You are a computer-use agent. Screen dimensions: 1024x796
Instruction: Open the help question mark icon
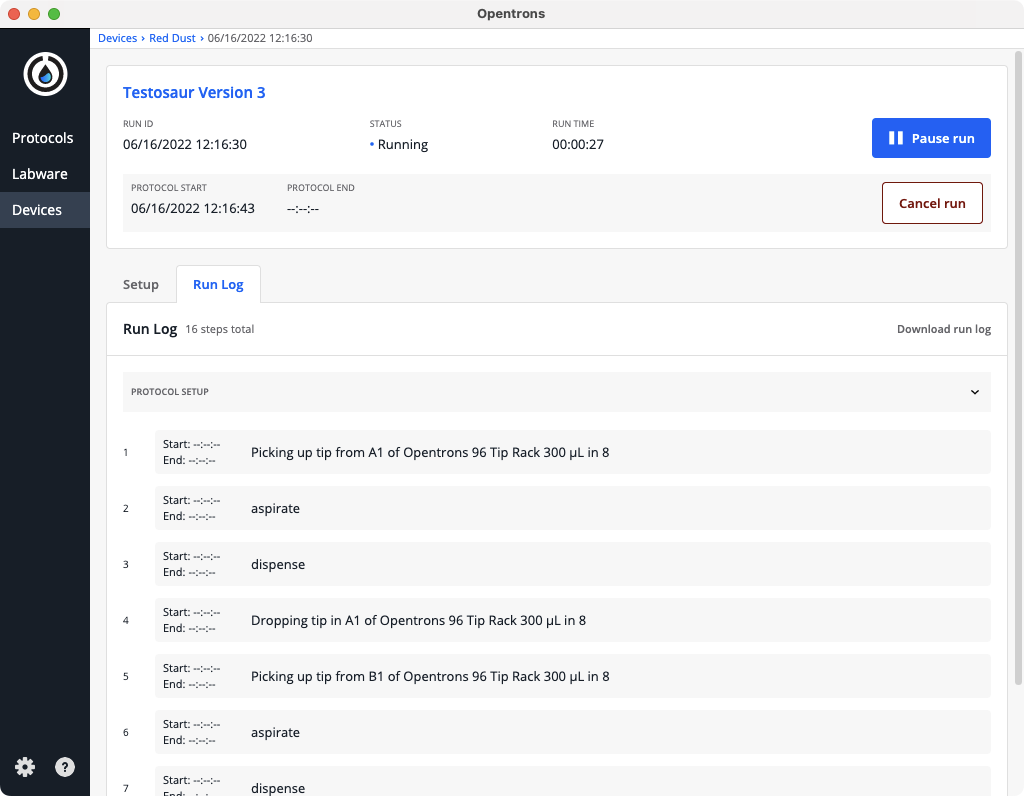click(x=65, y=767)
